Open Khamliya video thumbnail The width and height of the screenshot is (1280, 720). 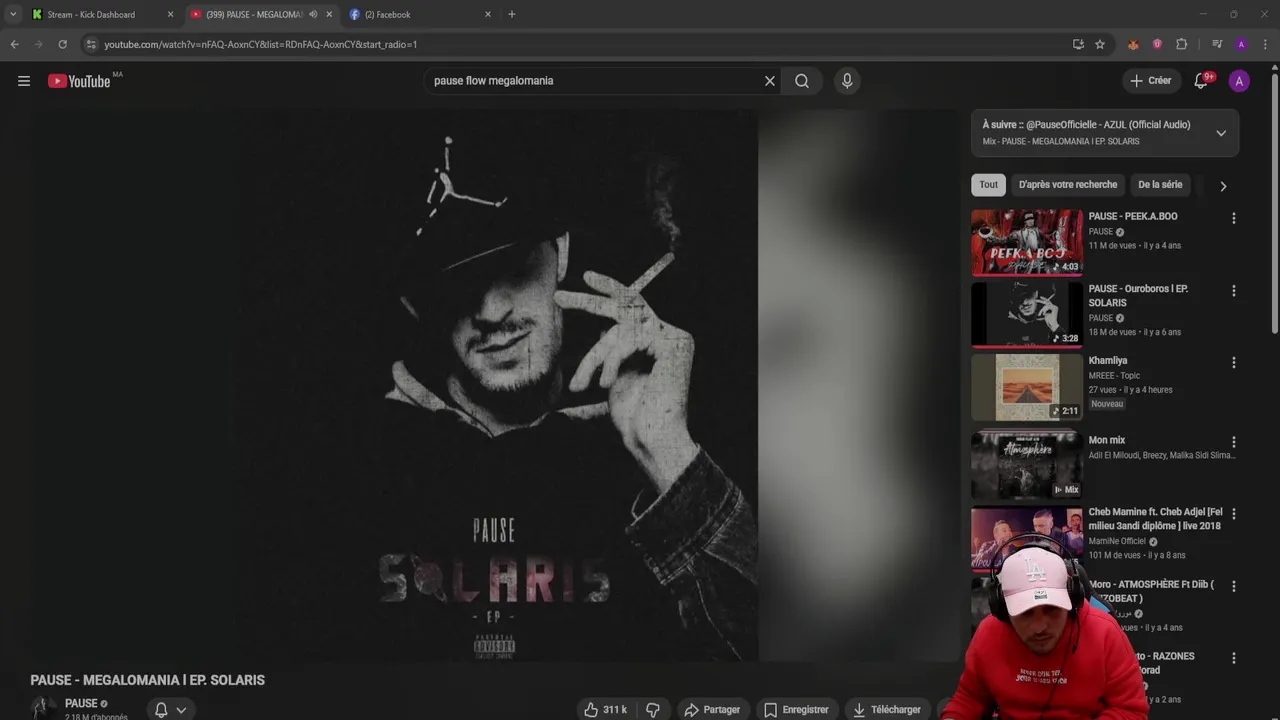(x=1027, y=387)
